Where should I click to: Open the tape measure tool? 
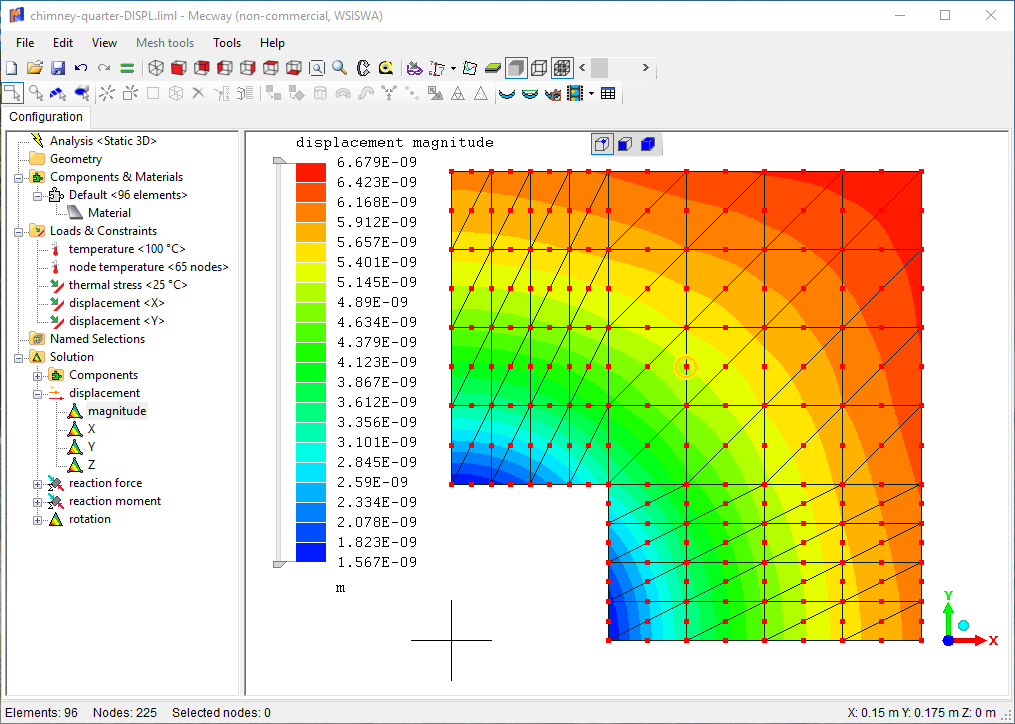click(x=386, y=68)
